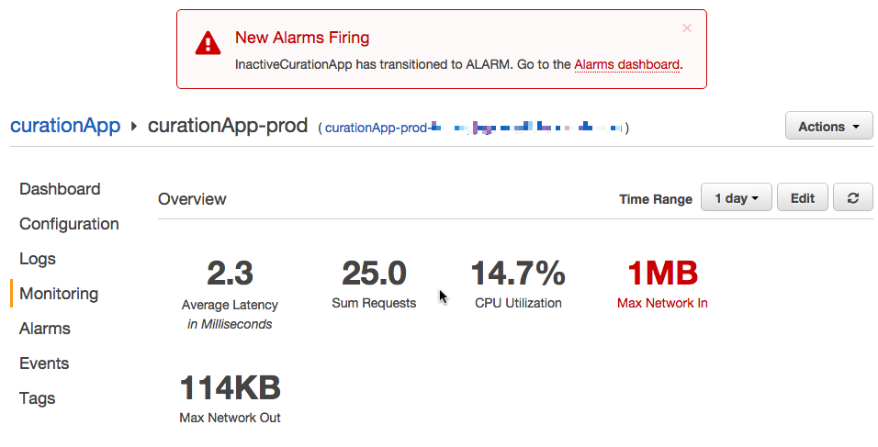Screen dimensions: 878x447
Task: Go to curationApp application breadcrumb
Action: (x=65, y=126)
